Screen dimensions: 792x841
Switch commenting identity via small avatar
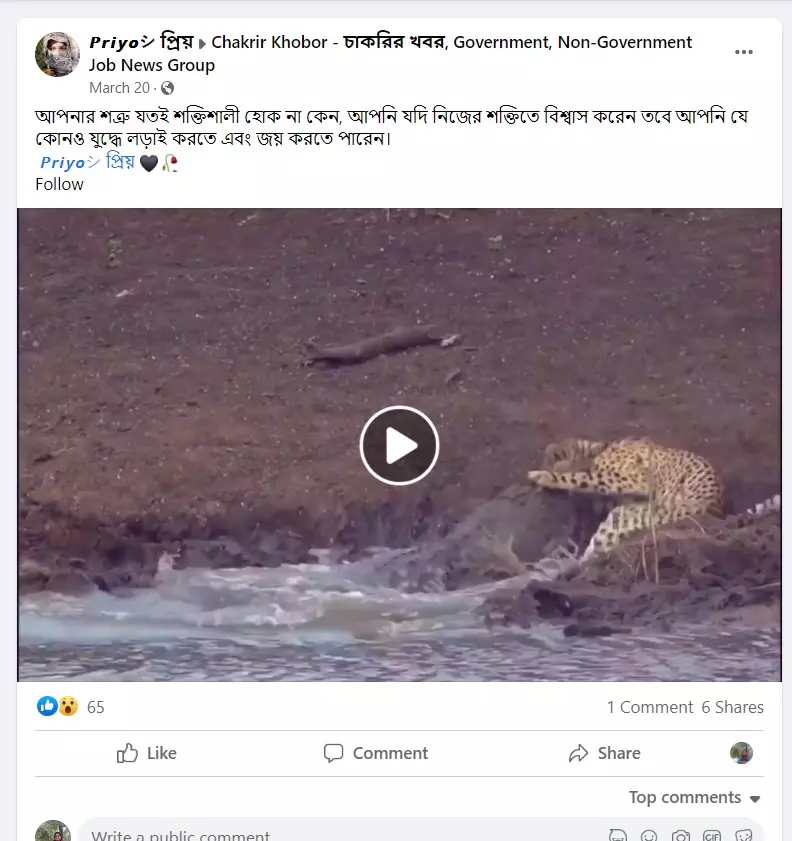click(x=741, y=753)
